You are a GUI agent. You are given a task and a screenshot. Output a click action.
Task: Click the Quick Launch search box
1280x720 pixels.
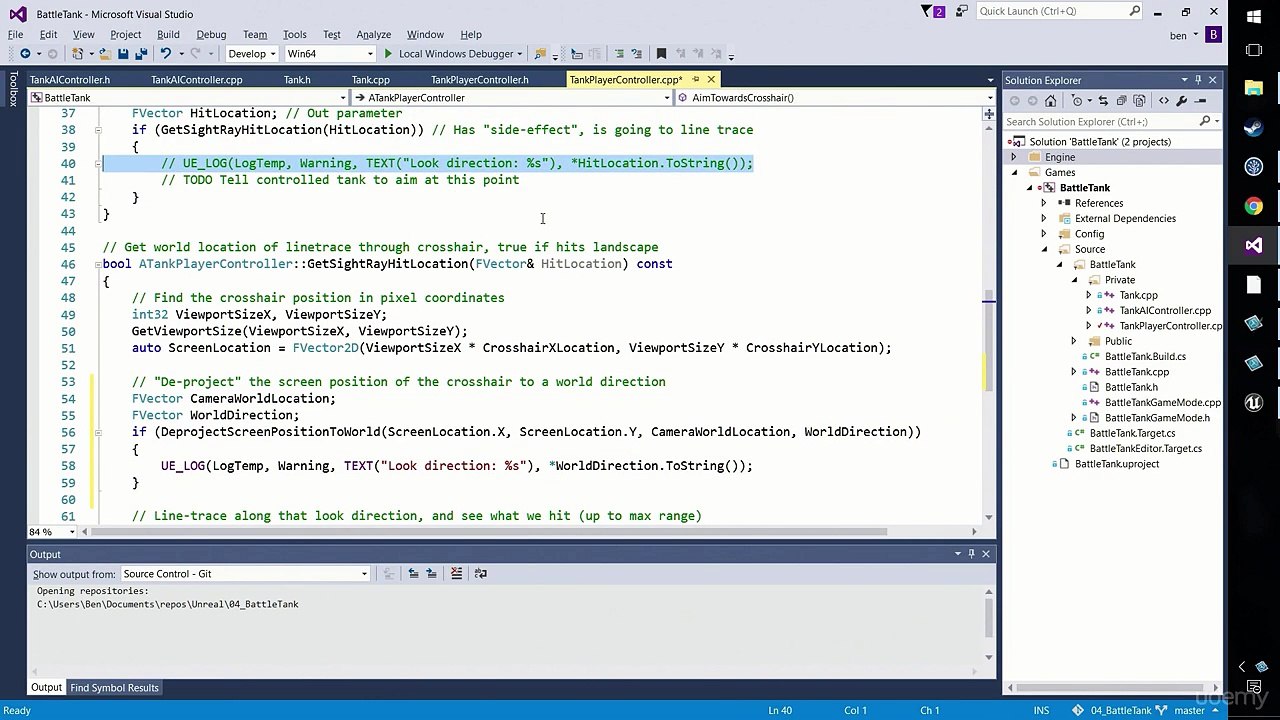(x=1059, y=11)
